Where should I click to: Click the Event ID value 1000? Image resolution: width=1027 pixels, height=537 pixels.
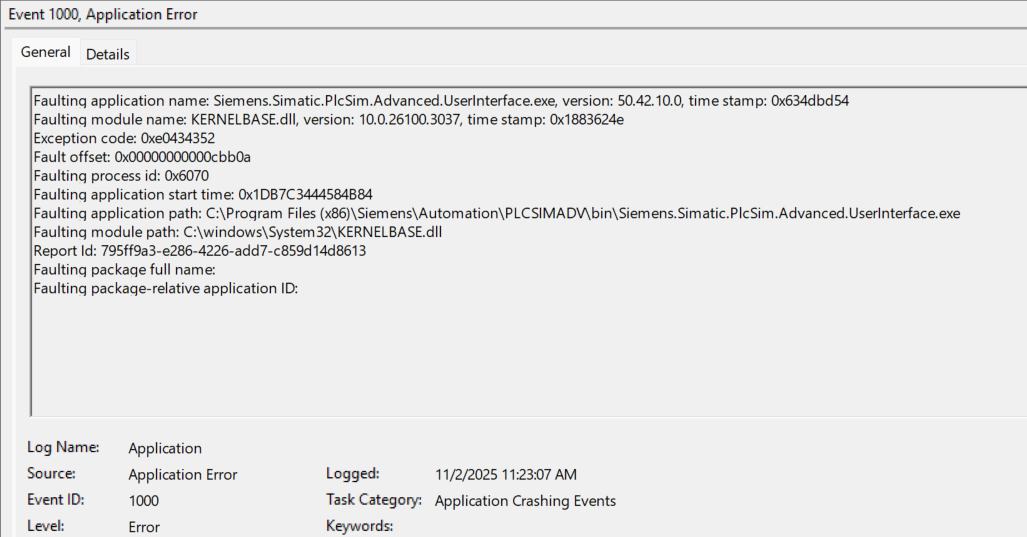pyautogui.click(x=144, y=501)
